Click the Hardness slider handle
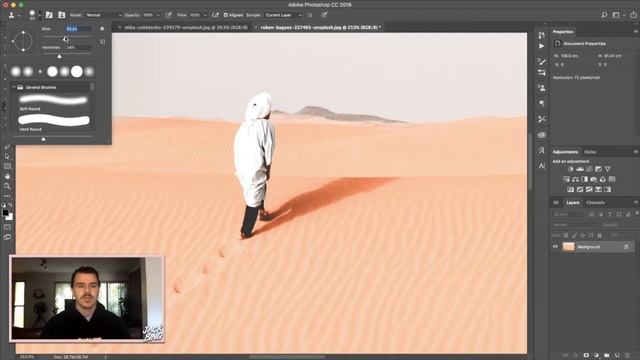Viewport: 640px width, 360px height. [x=60, y=56]
